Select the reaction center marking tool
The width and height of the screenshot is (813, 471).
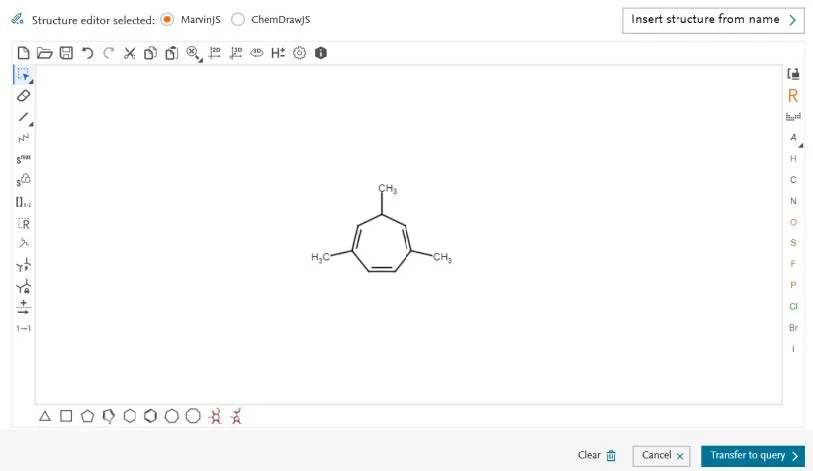pos(23,266)
